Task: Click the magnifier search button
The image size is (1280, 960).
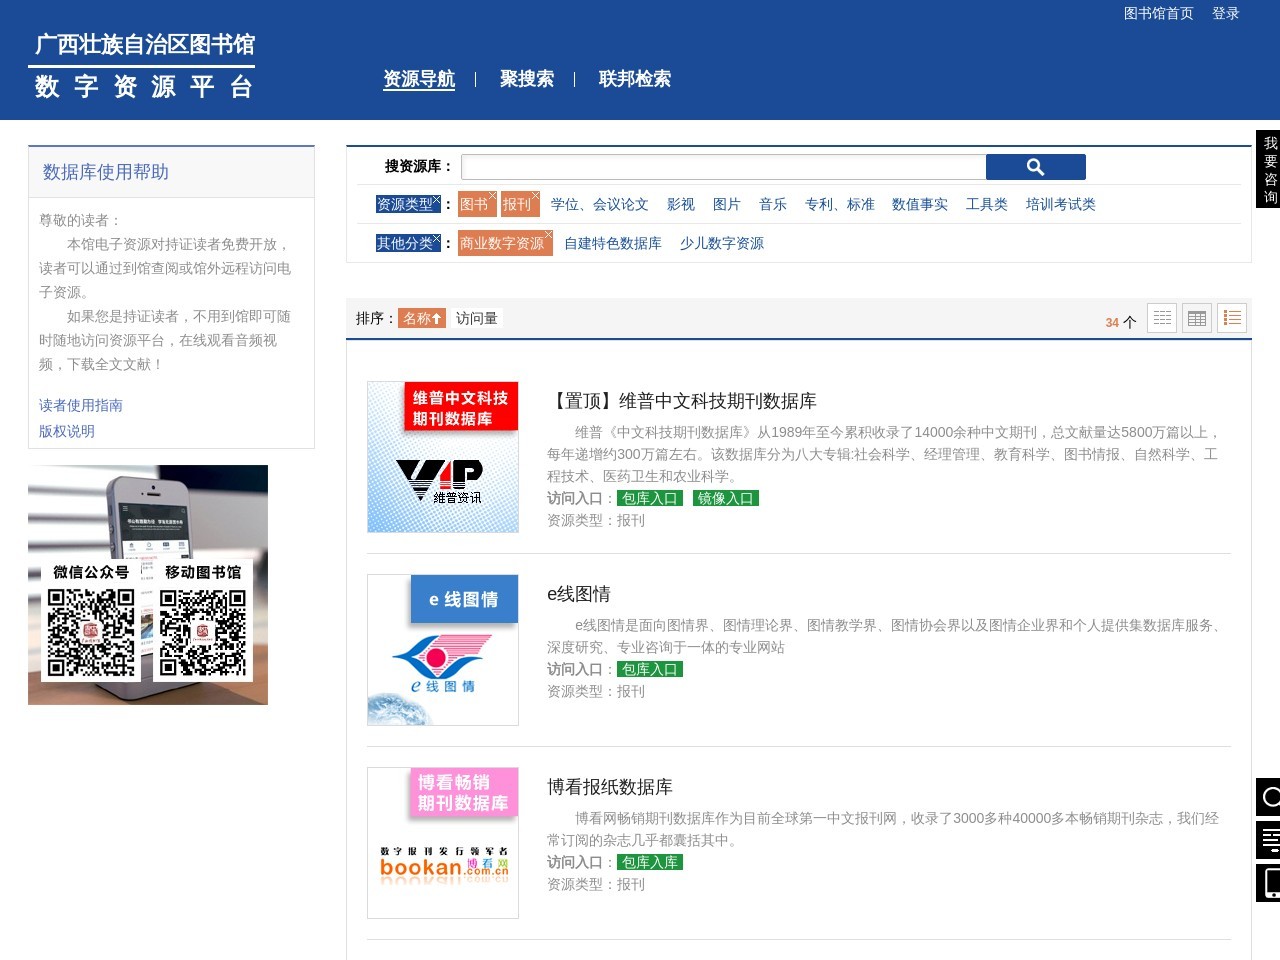Action: (x=1035, y=167)
